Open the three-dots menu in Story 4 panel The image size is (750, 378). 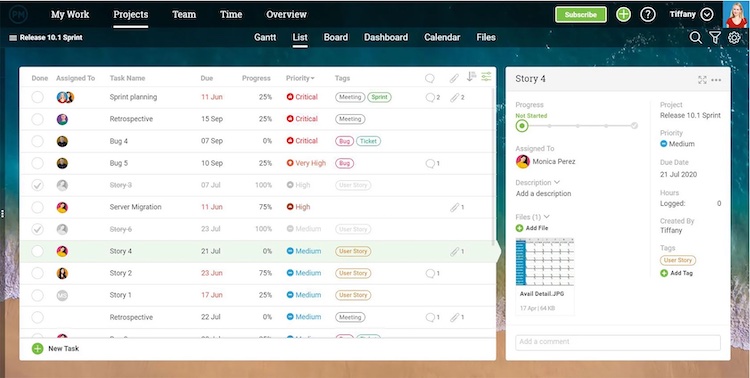point(716,80)
